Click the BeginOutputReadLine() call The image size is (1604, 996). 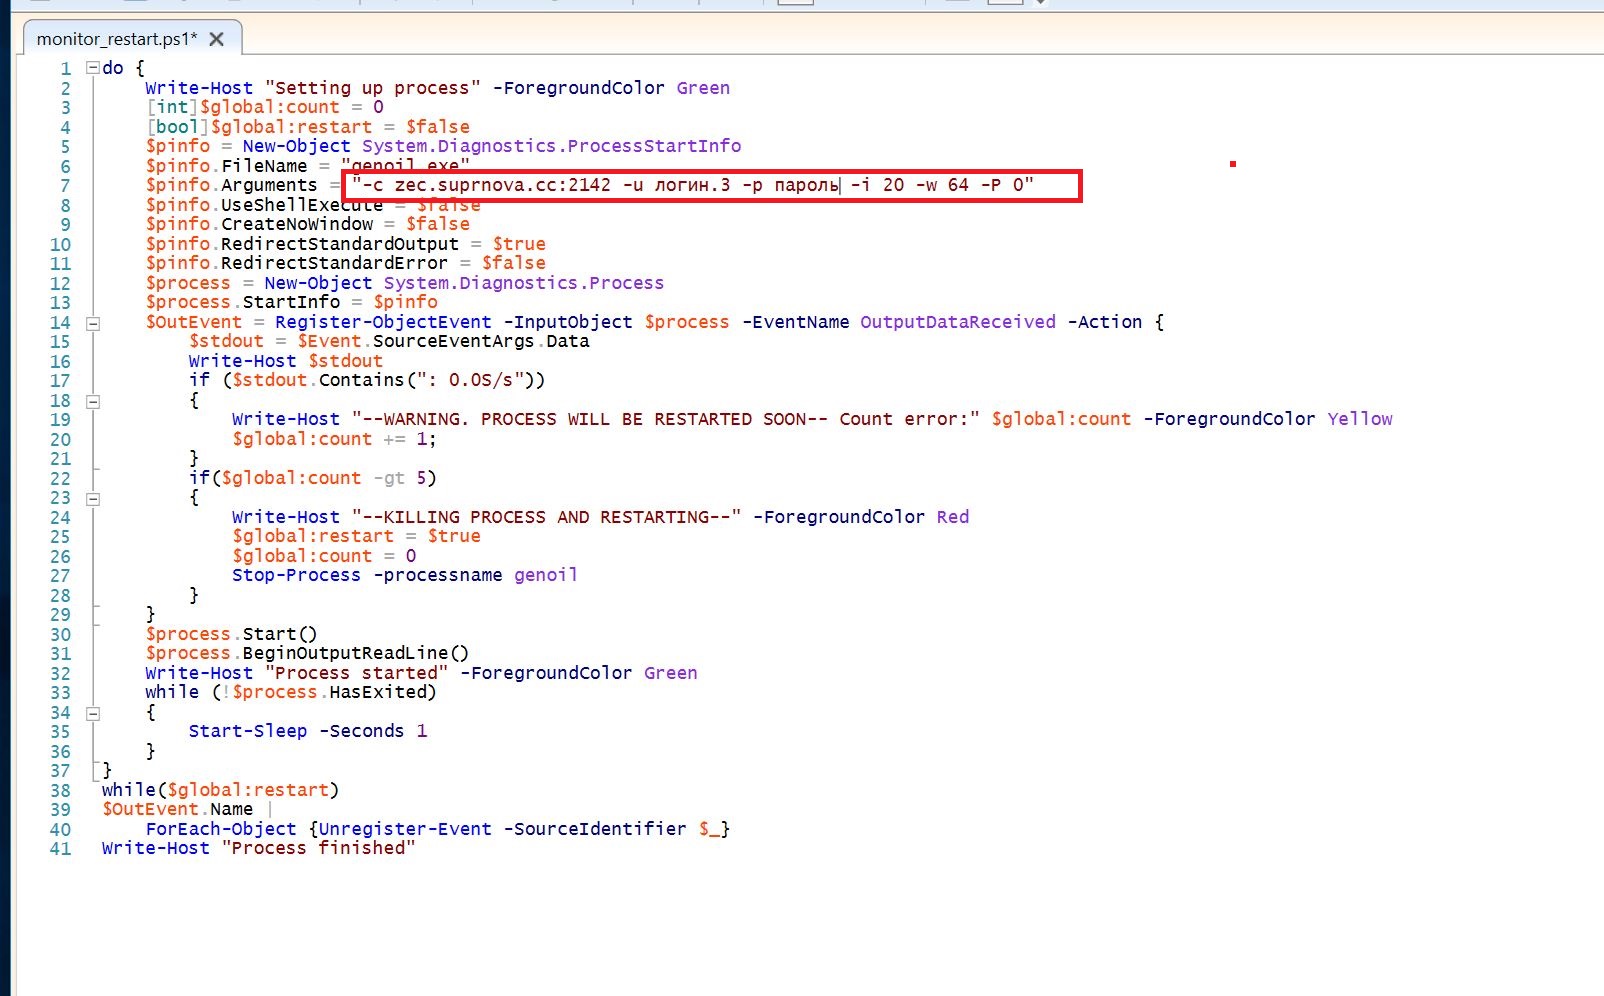click(356, 653)
